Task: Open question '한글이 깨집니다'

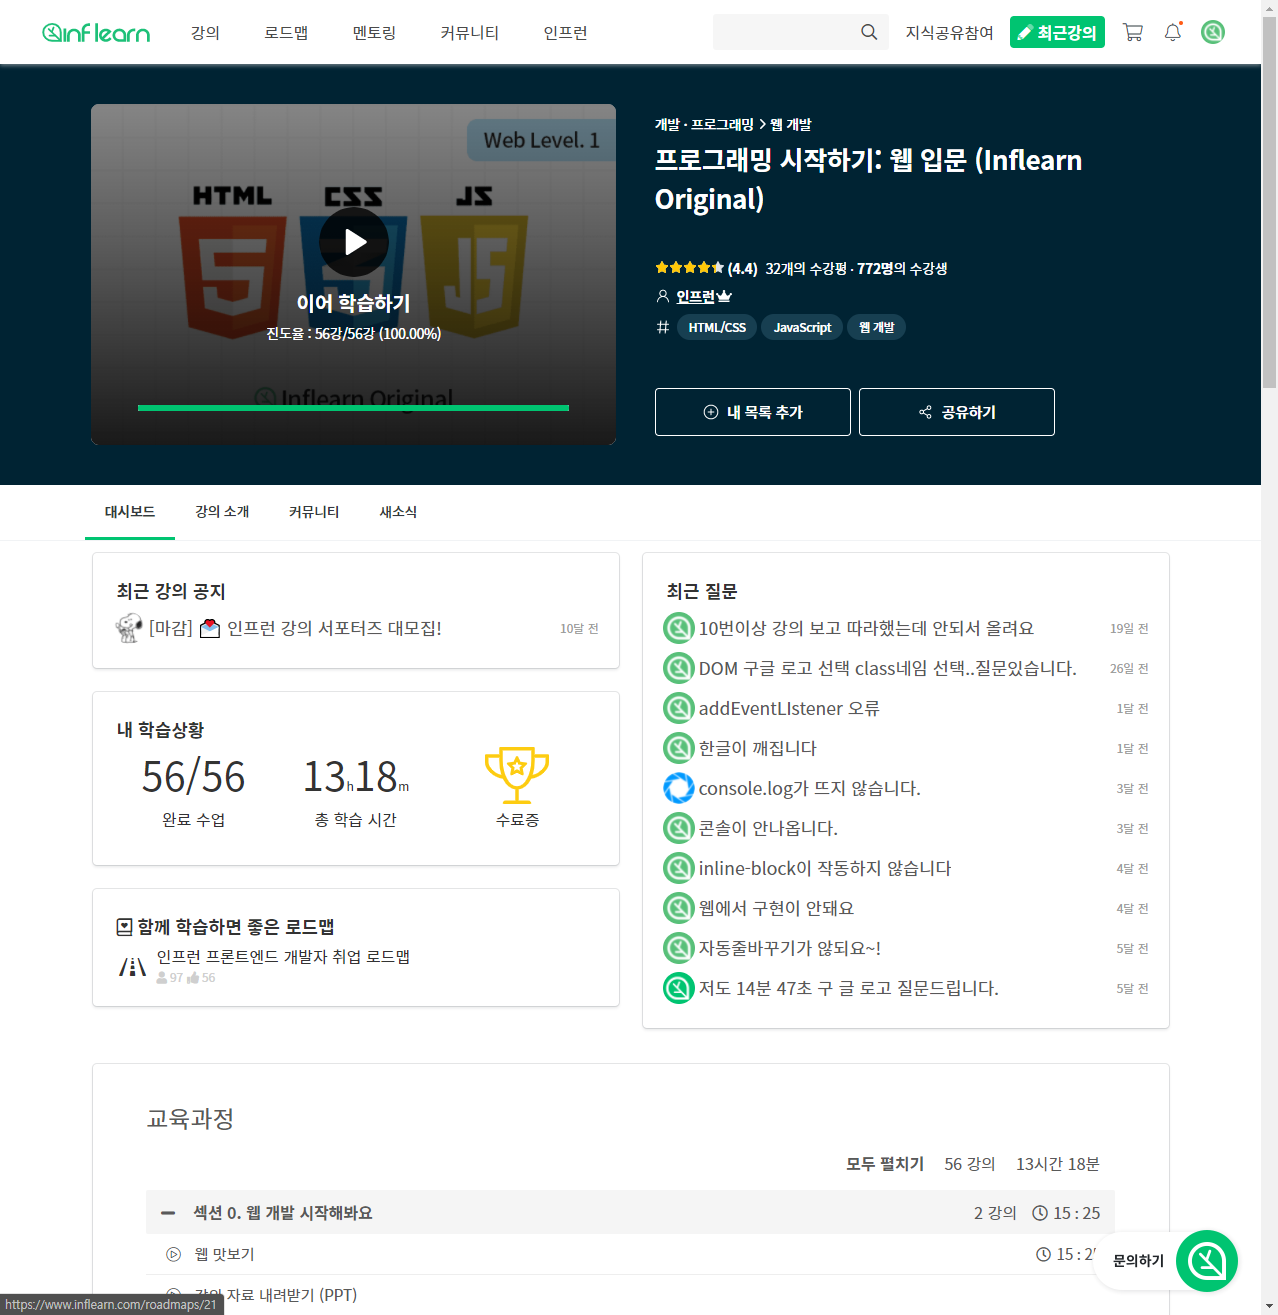Action: 757,748
